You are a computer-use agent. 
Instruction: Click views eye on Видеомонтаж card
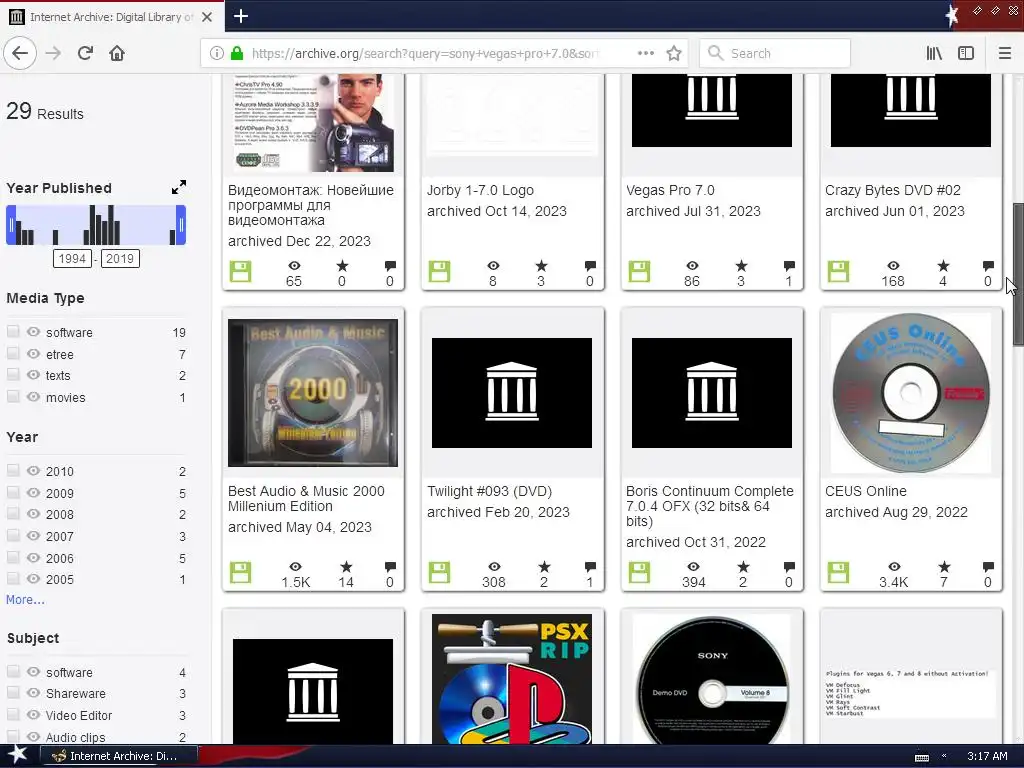[x=295, y=266]
